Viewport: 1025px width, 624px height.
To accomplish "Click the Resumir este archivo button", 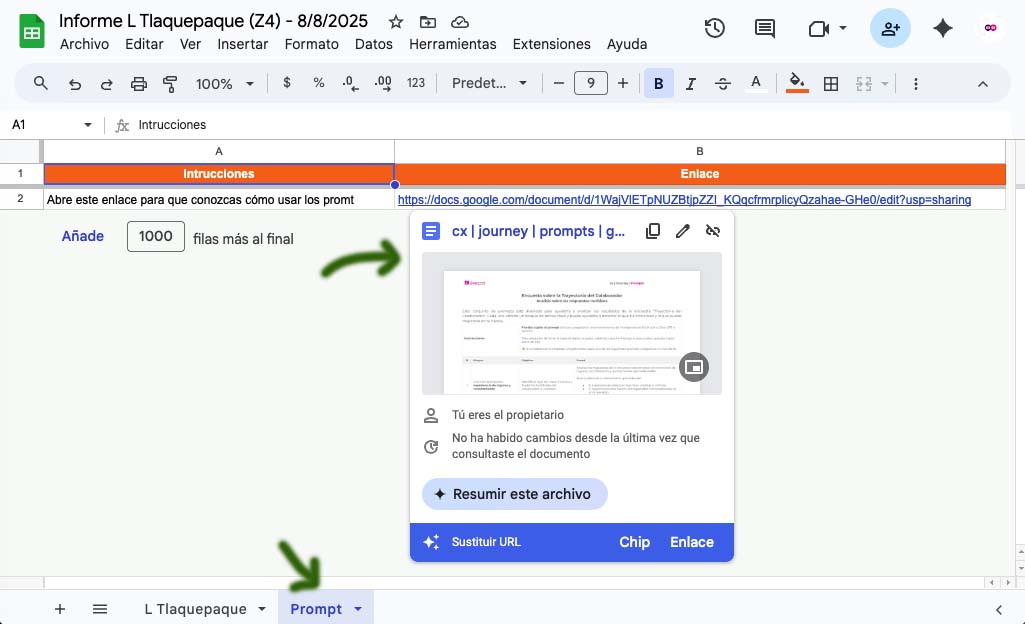I will click(514, 494).
